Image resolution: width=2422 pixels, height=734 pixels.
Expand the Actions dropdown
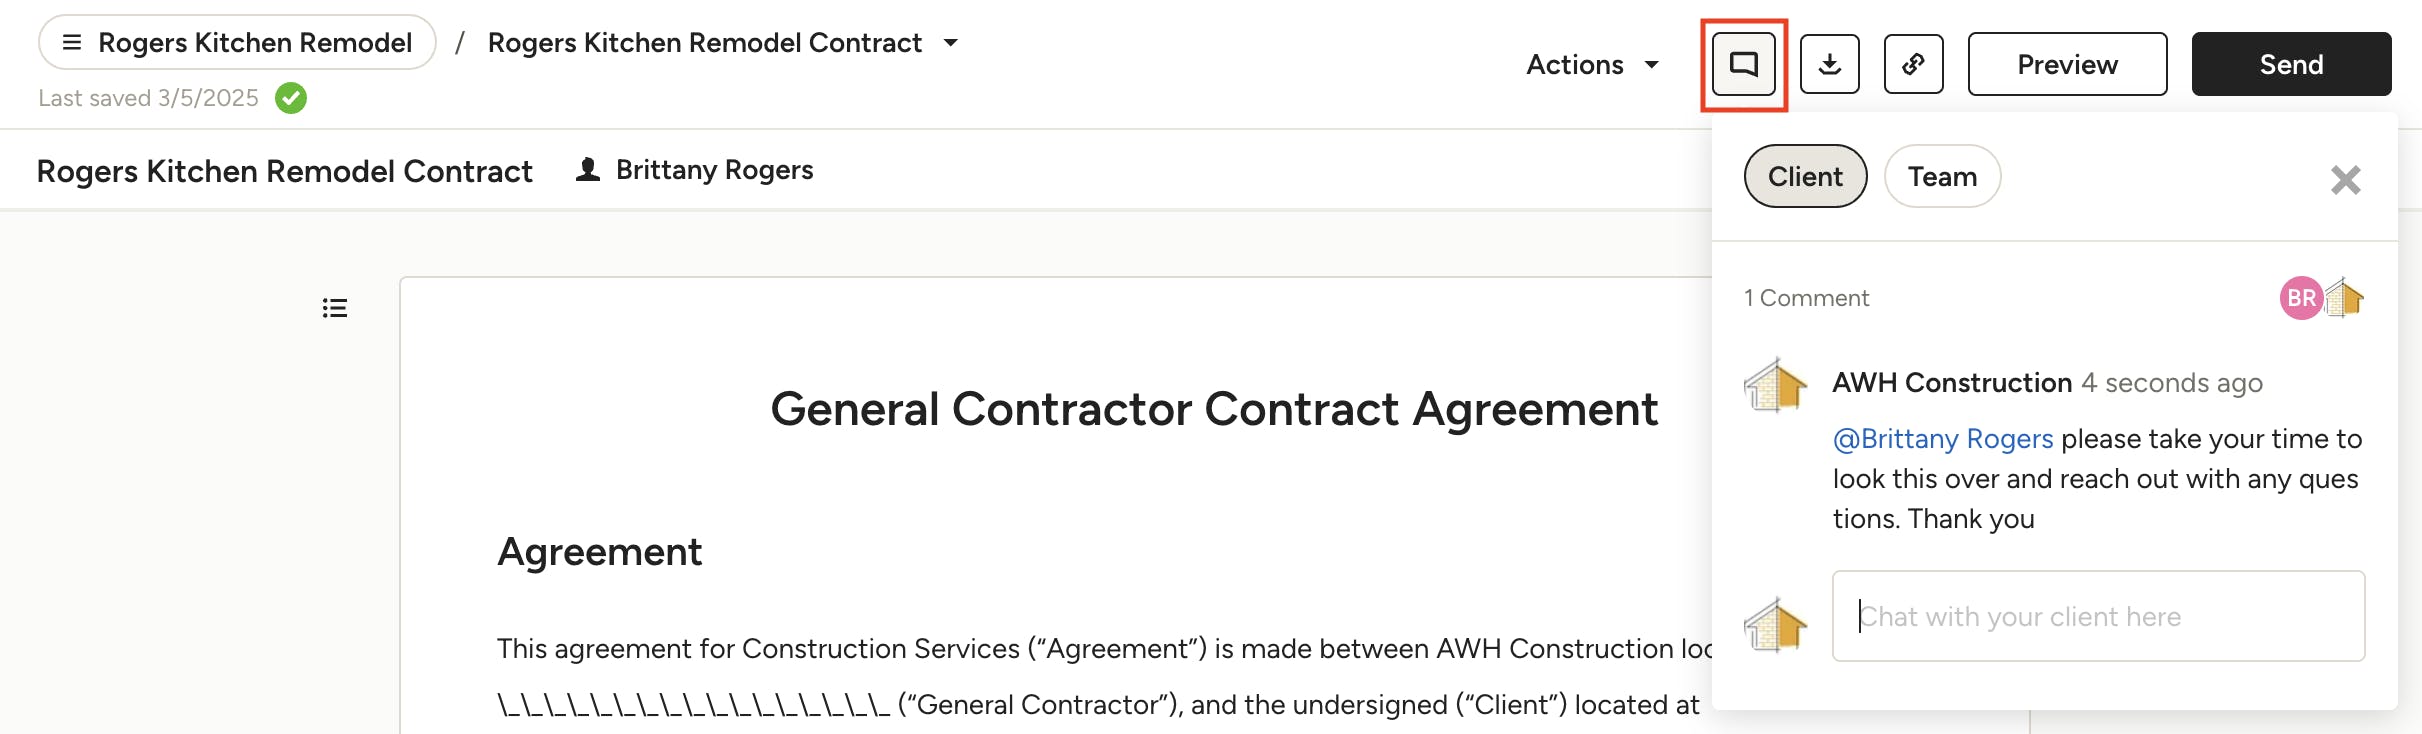(1592, 65)
